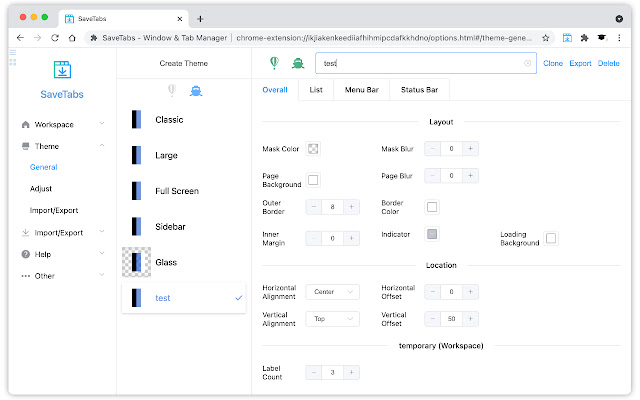The width and height of the screenshot is (640, 400).
Task: Go forward with the forward arrow
Action: point(38,38)
